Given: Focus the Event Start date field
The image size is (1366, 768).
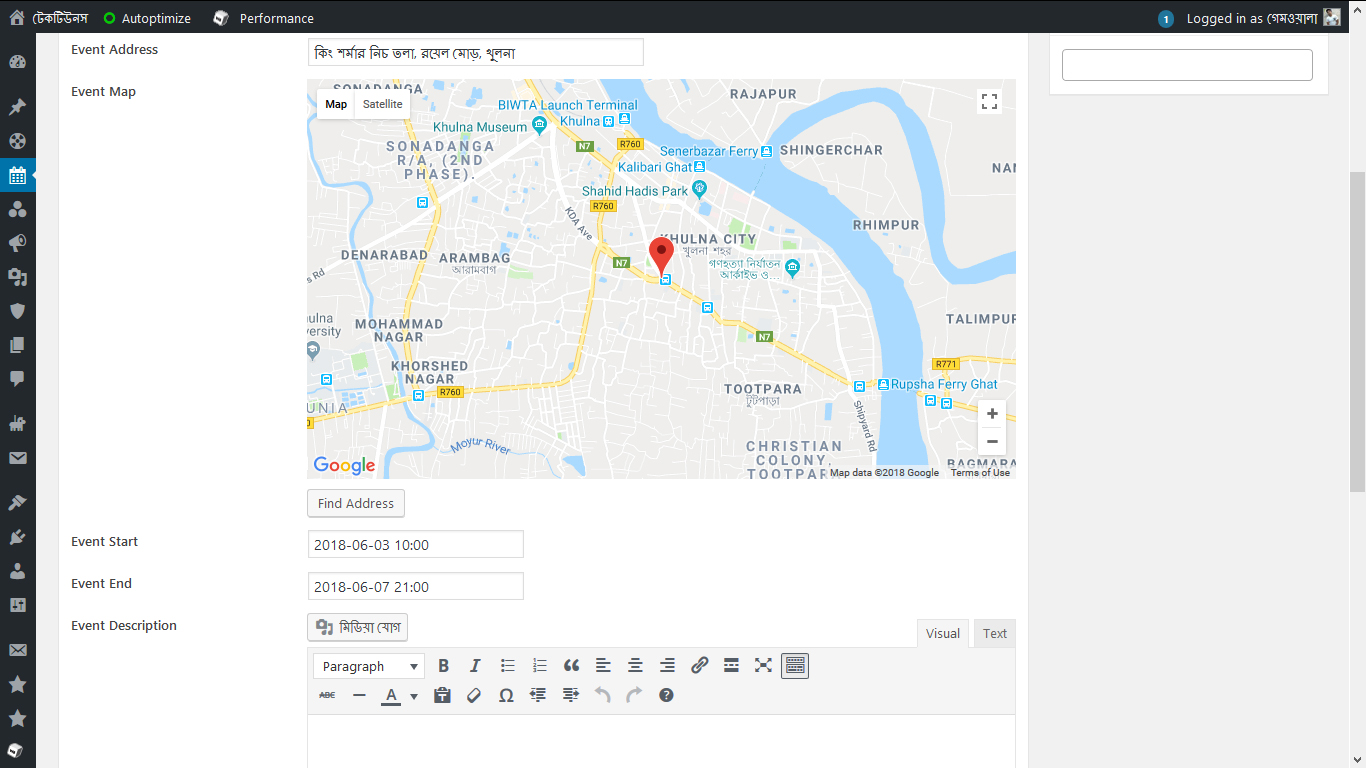Looking at the screenshot, I should pyautogui.click(x=415, y=544).
